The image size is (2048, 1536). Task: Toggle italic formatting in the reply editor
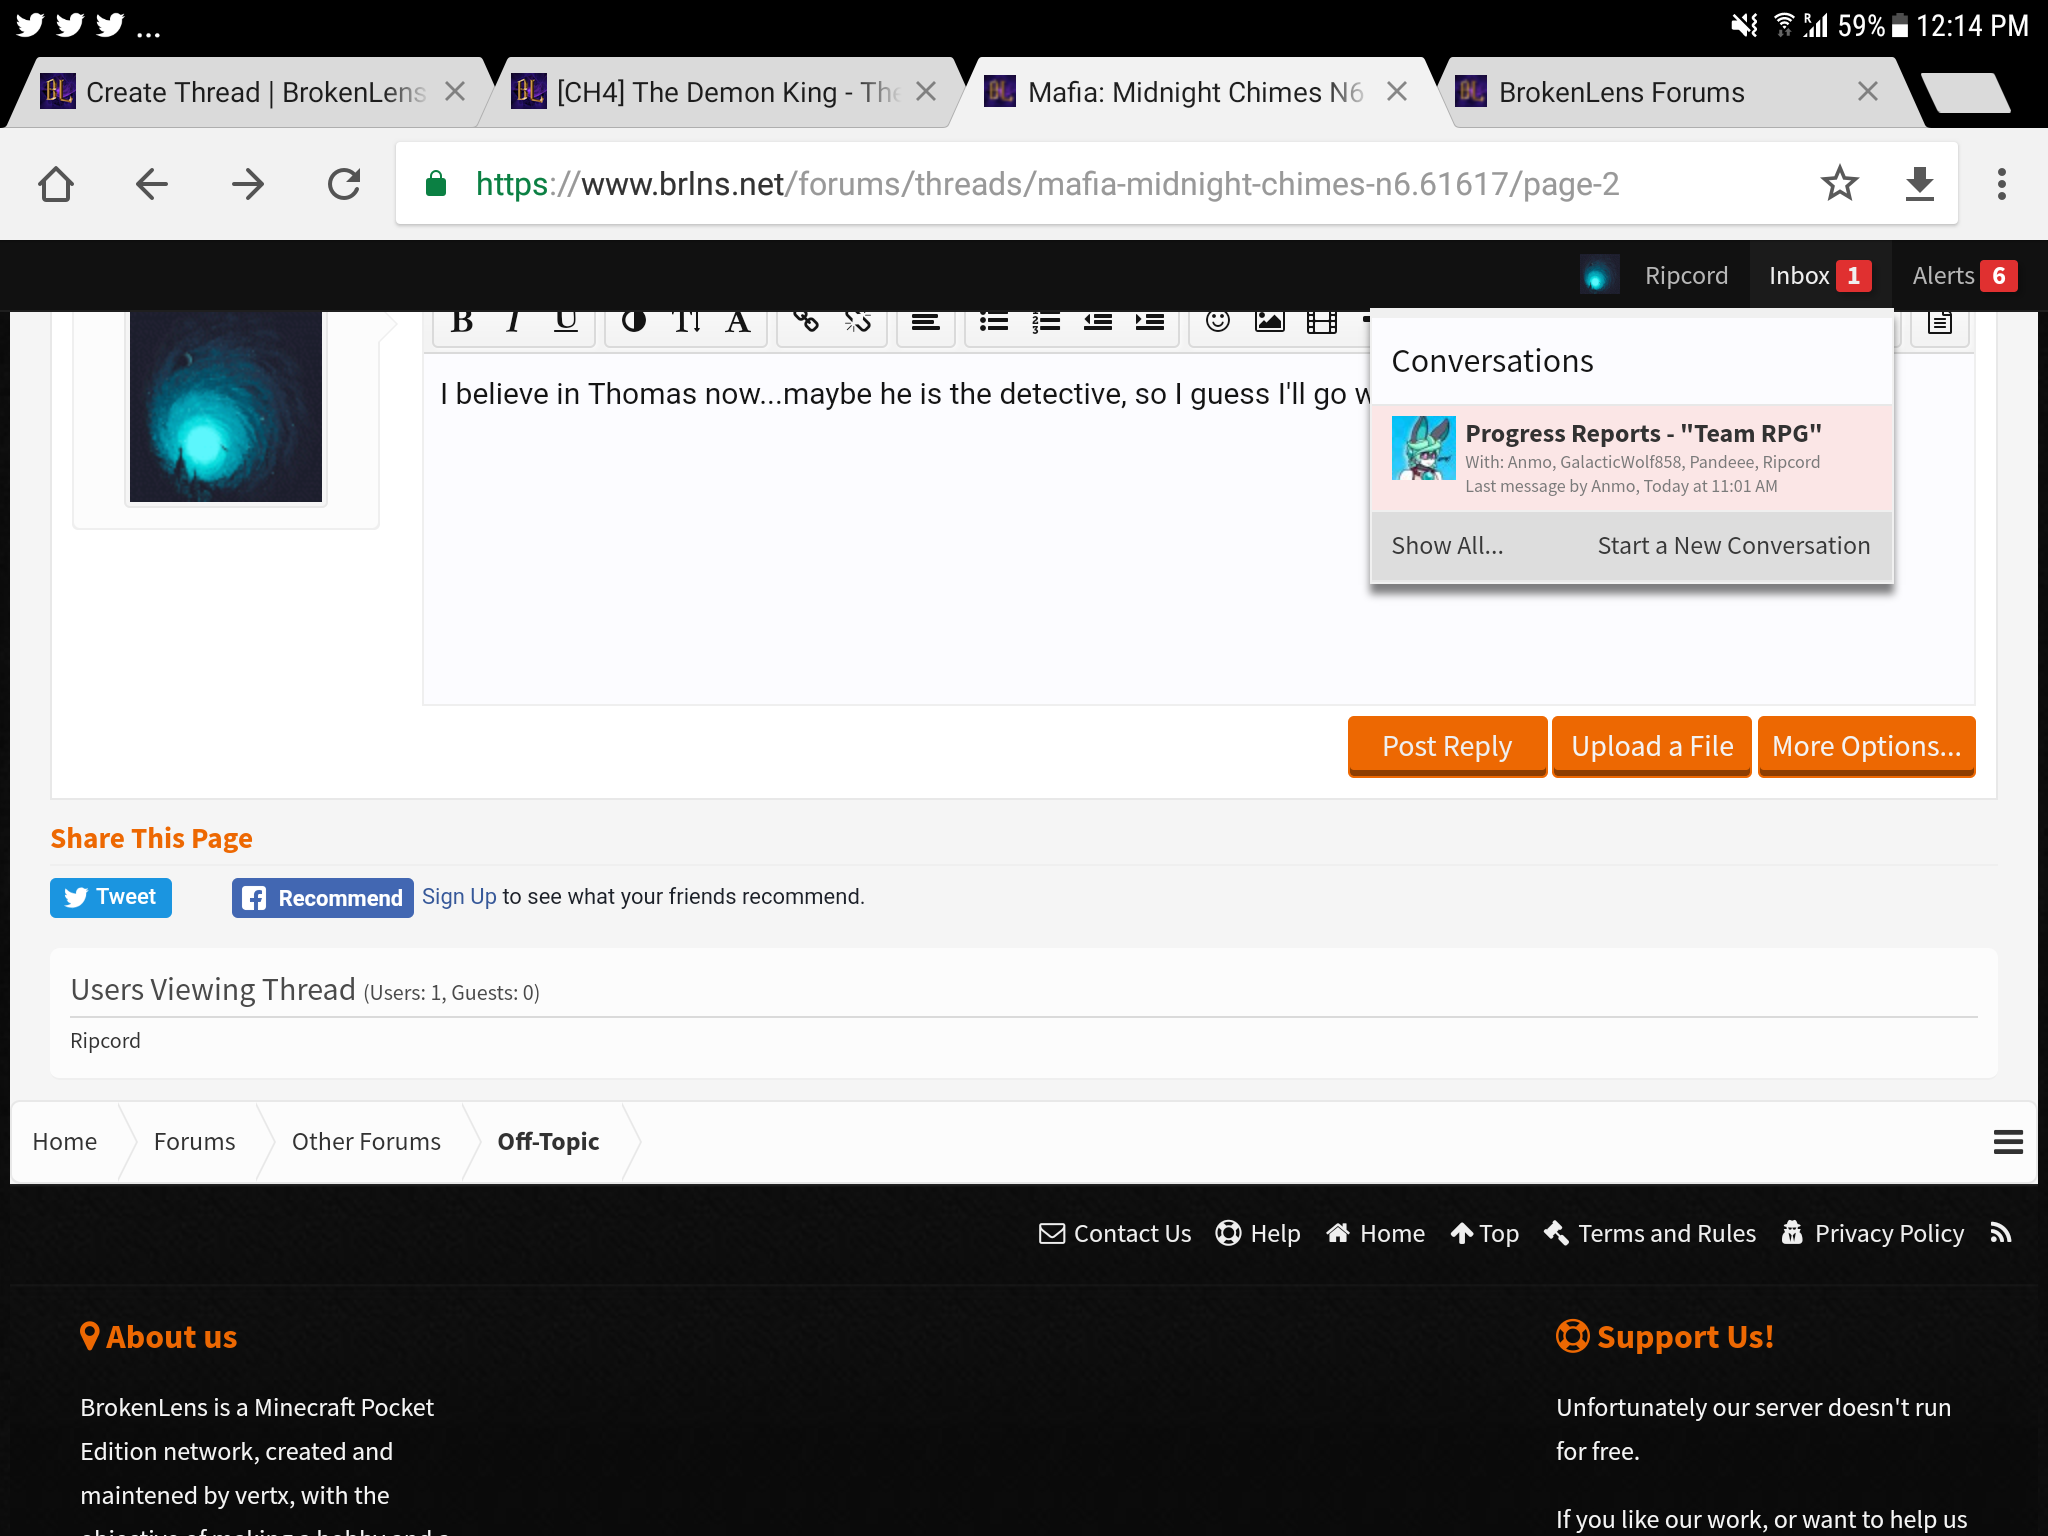pos(514,322)
